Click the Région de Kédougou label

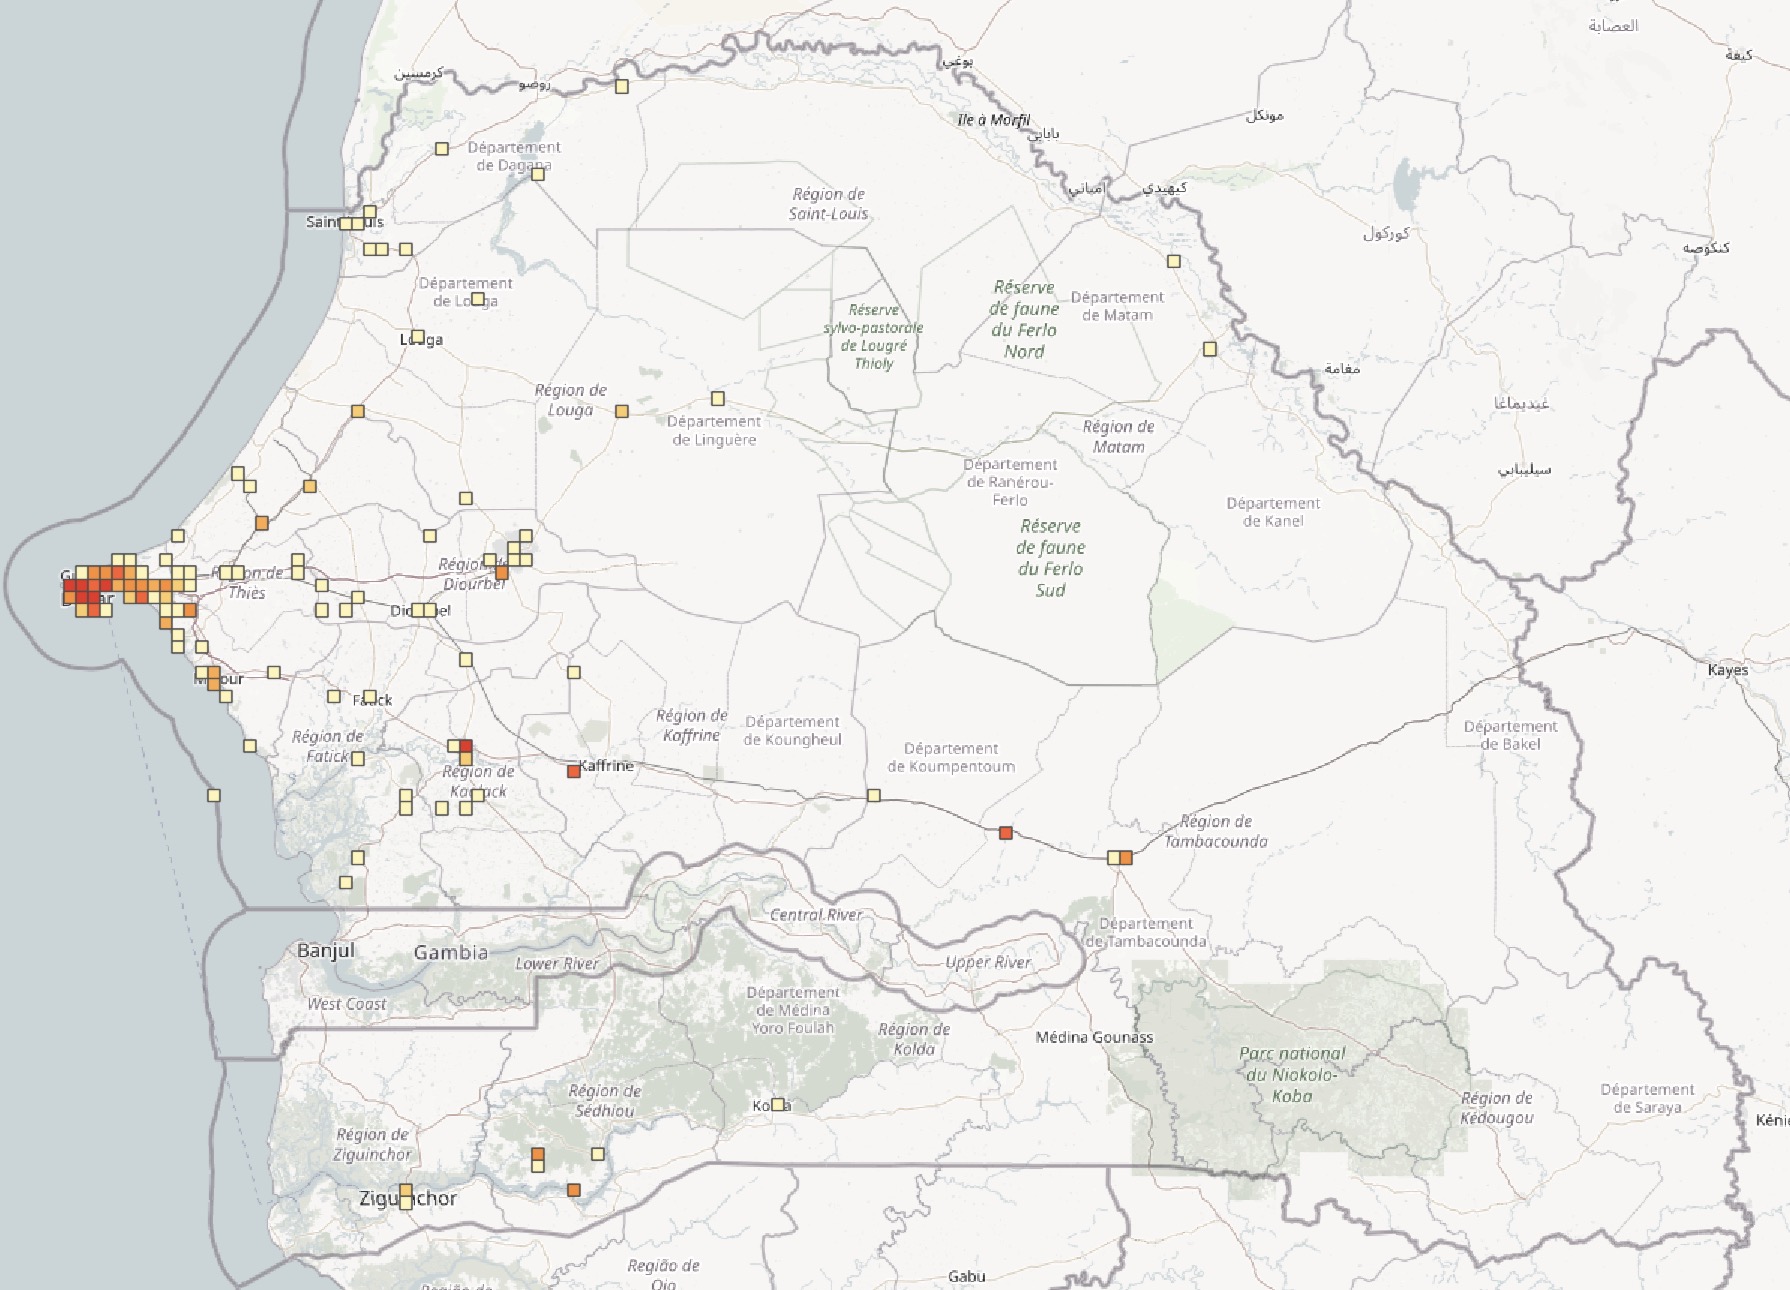click(1497, 1107)
